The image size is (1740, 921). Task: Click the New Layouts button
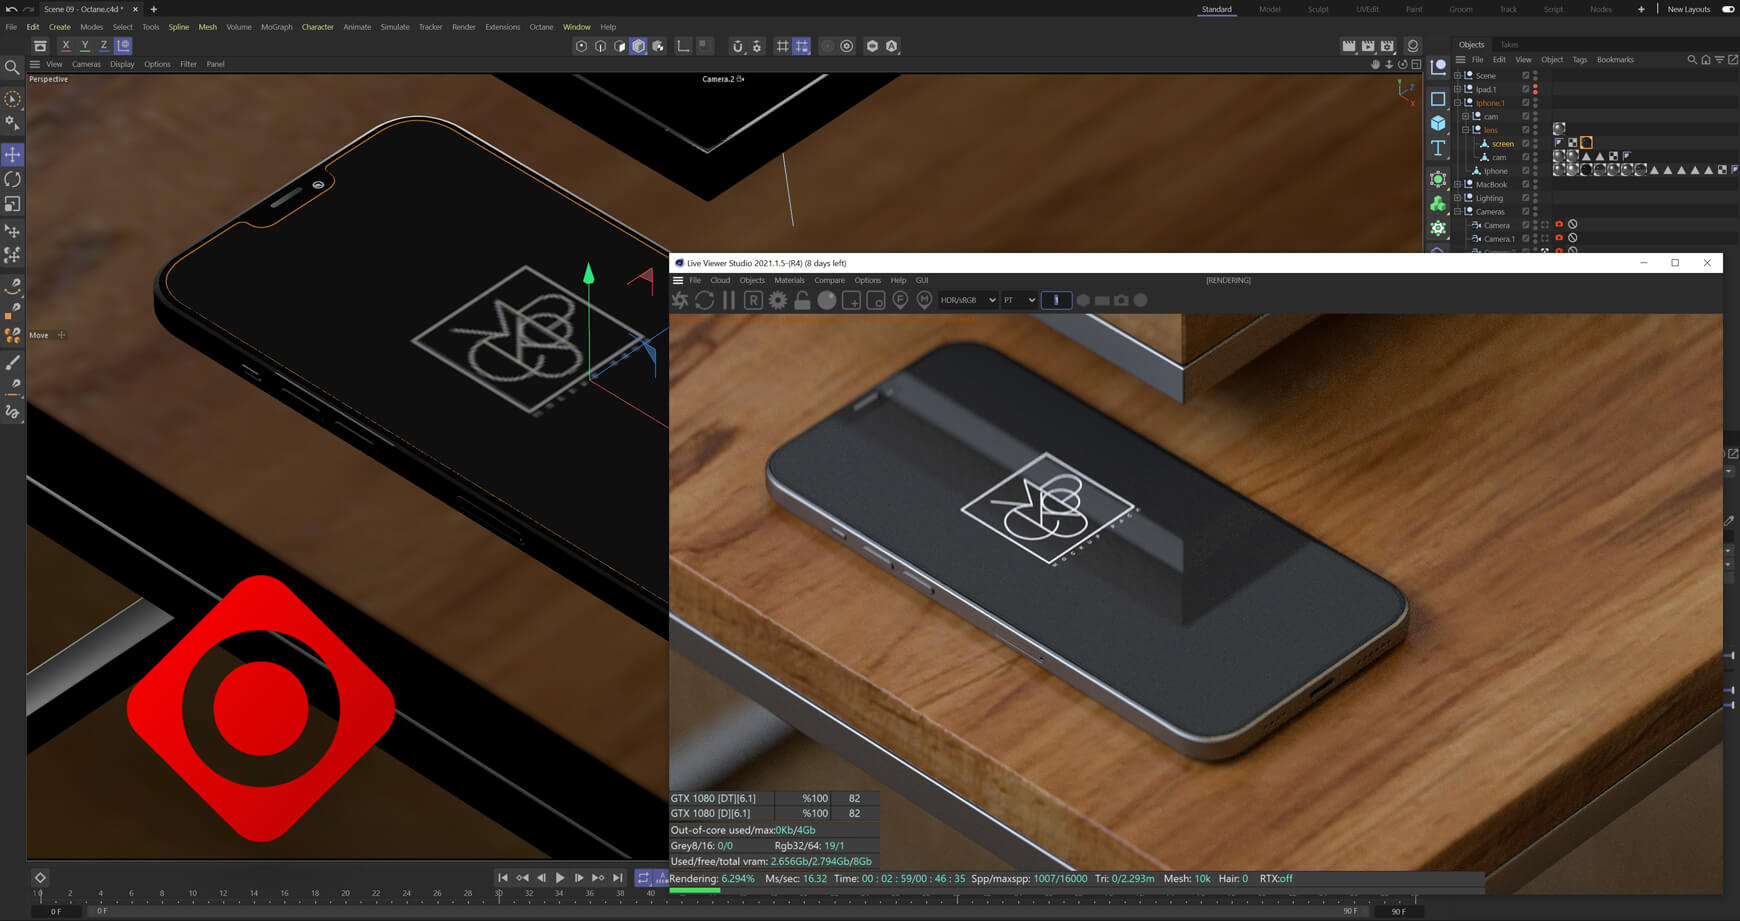1689,9
